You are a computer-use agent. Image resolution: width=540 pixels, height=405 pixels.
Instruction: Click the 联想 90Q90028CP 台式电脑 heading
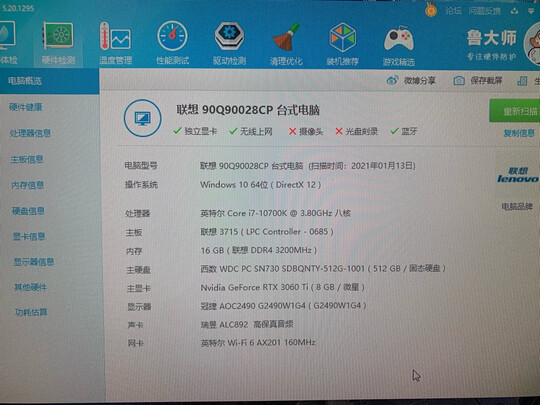click(248, 110)
